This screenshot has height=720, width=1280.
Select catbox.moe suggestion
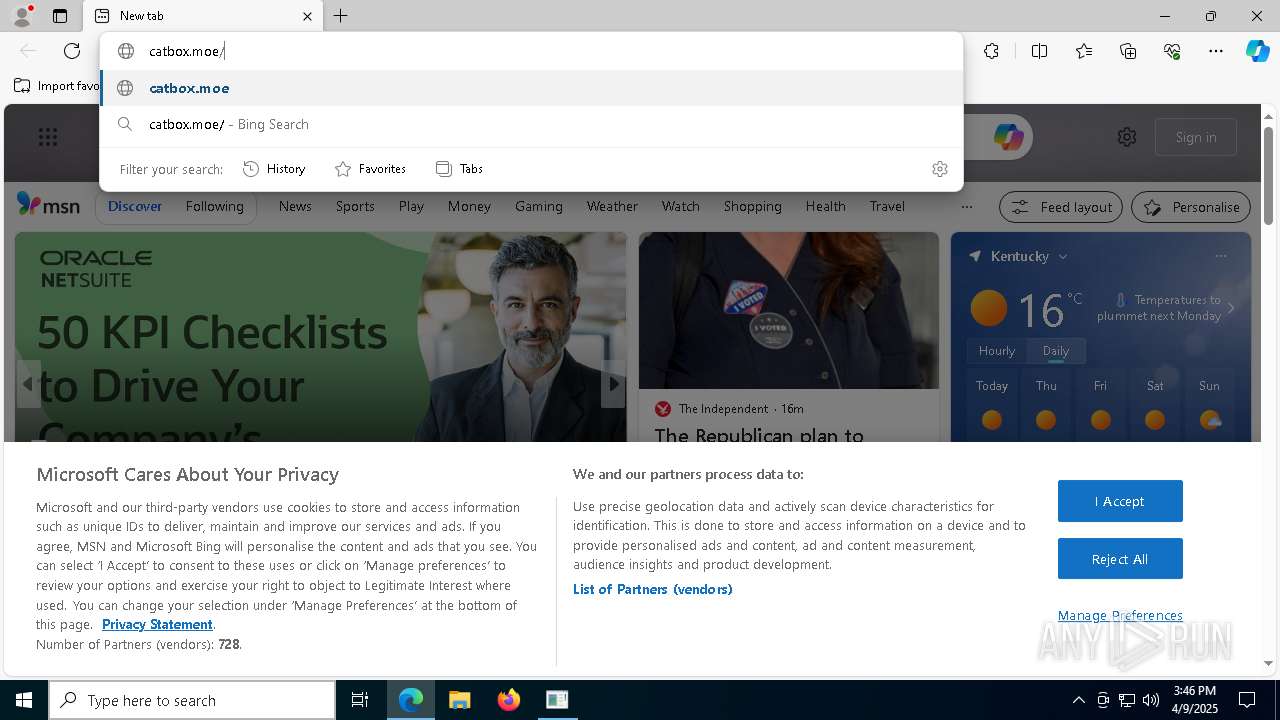531,88
